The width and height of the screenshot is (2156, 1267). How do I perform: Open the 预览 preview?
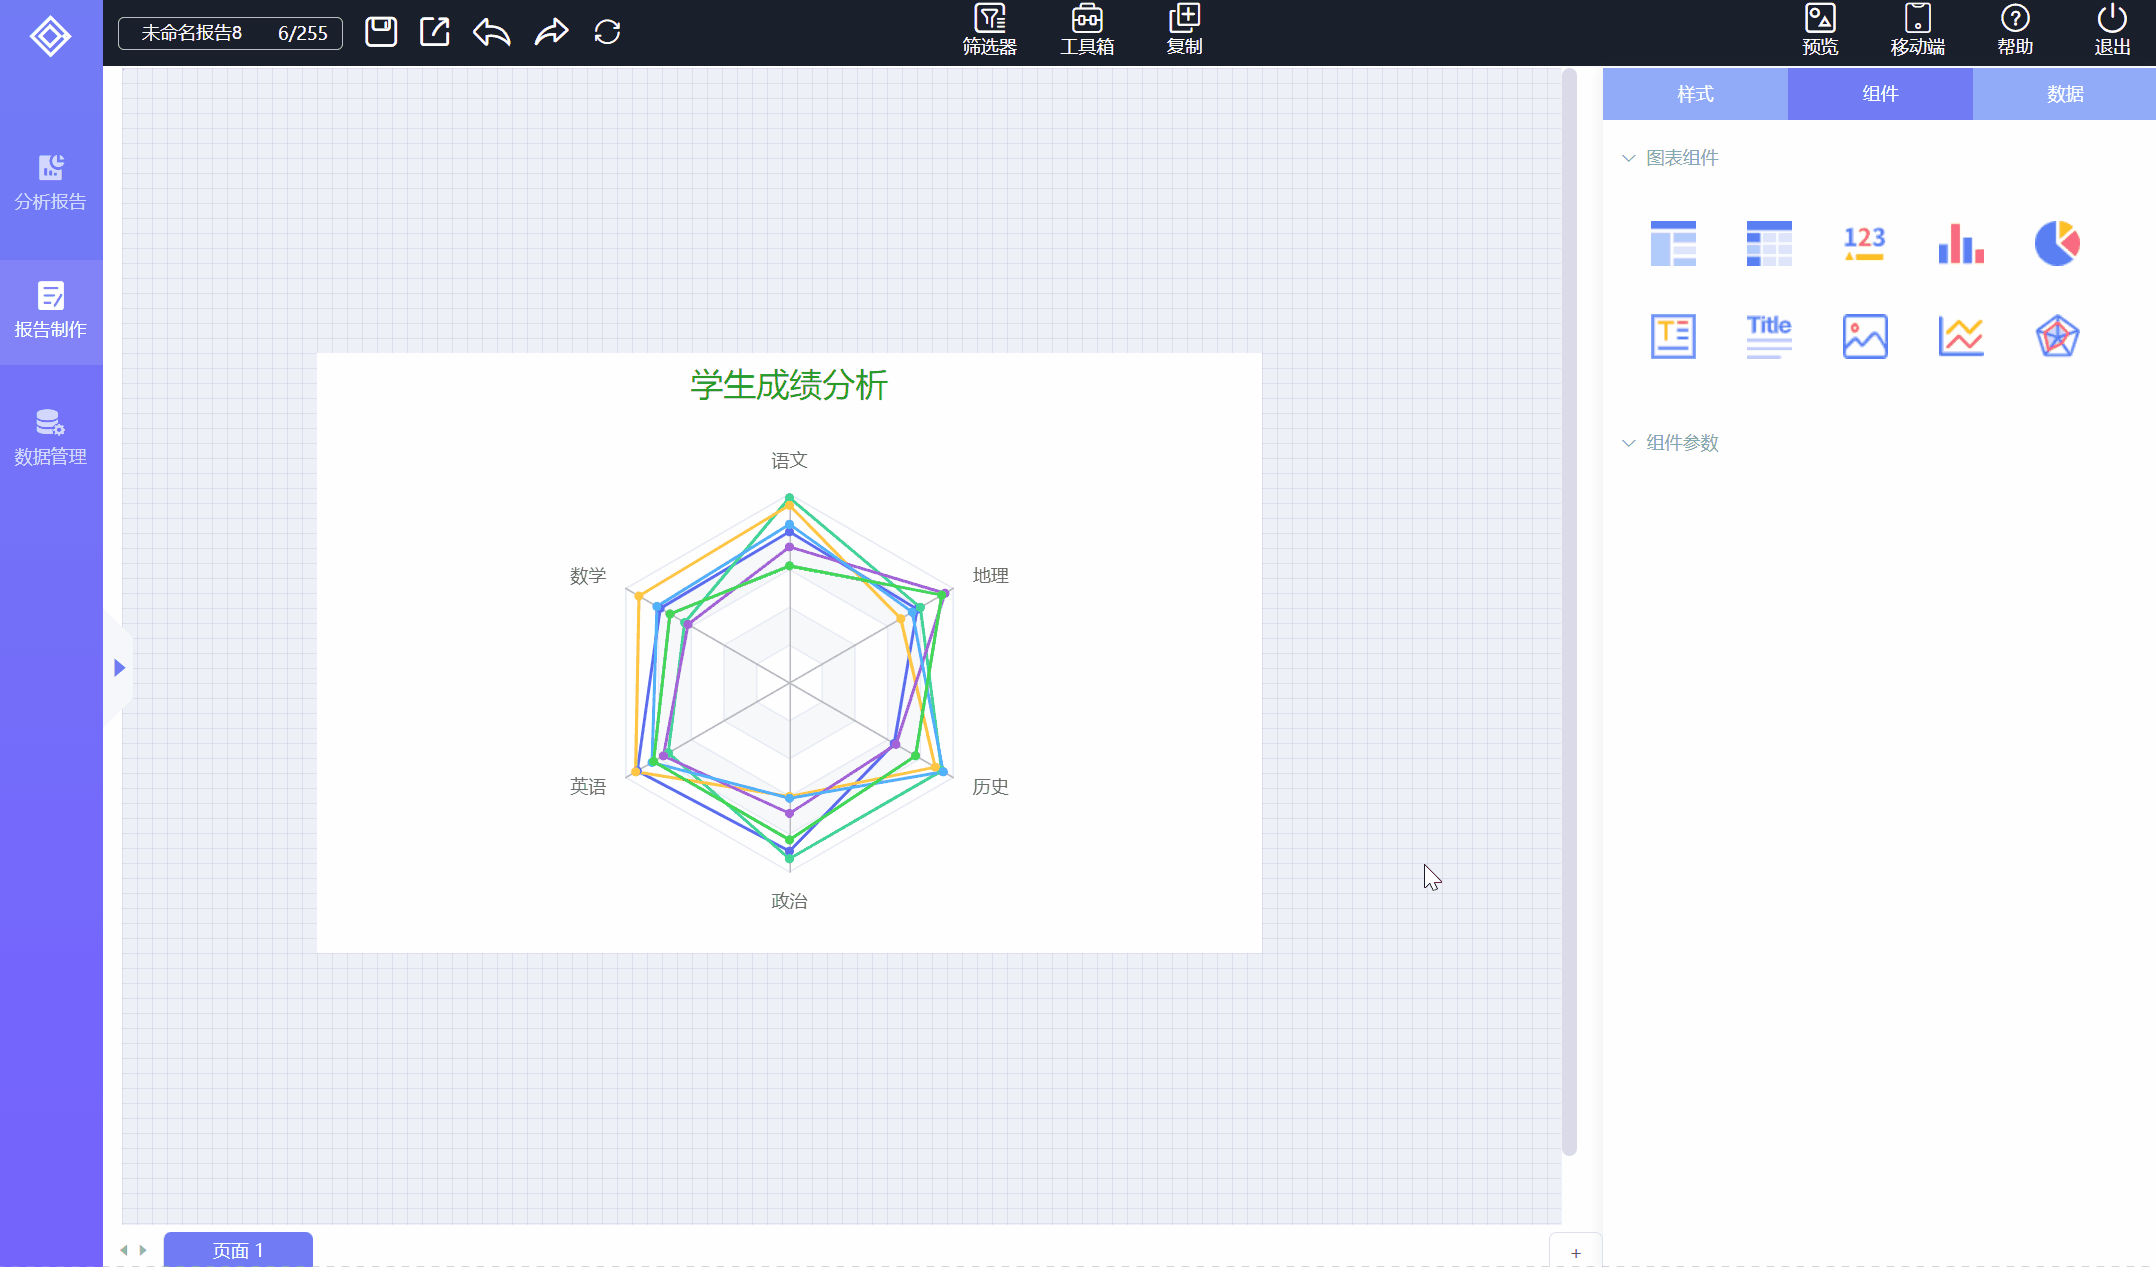click(1820, 30)
